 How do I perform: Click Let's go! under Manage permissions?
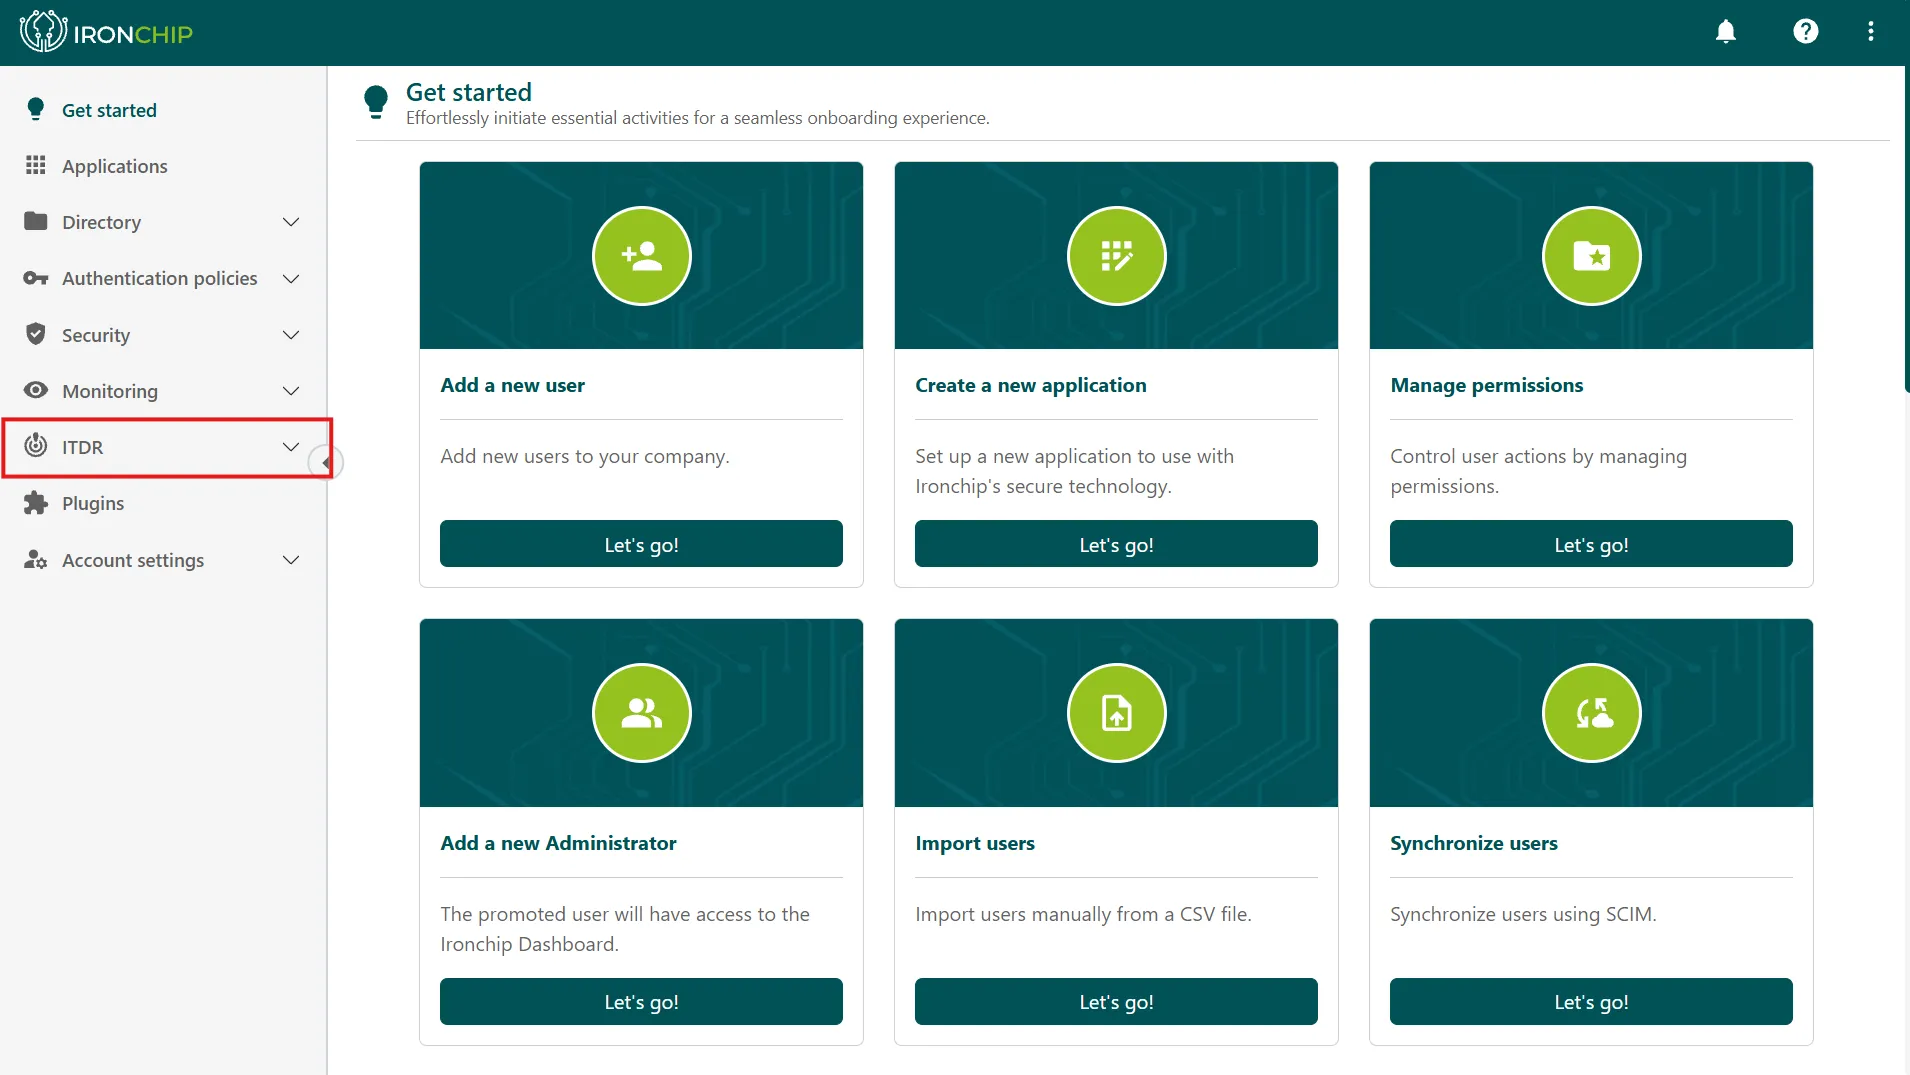coord(1591,544)
